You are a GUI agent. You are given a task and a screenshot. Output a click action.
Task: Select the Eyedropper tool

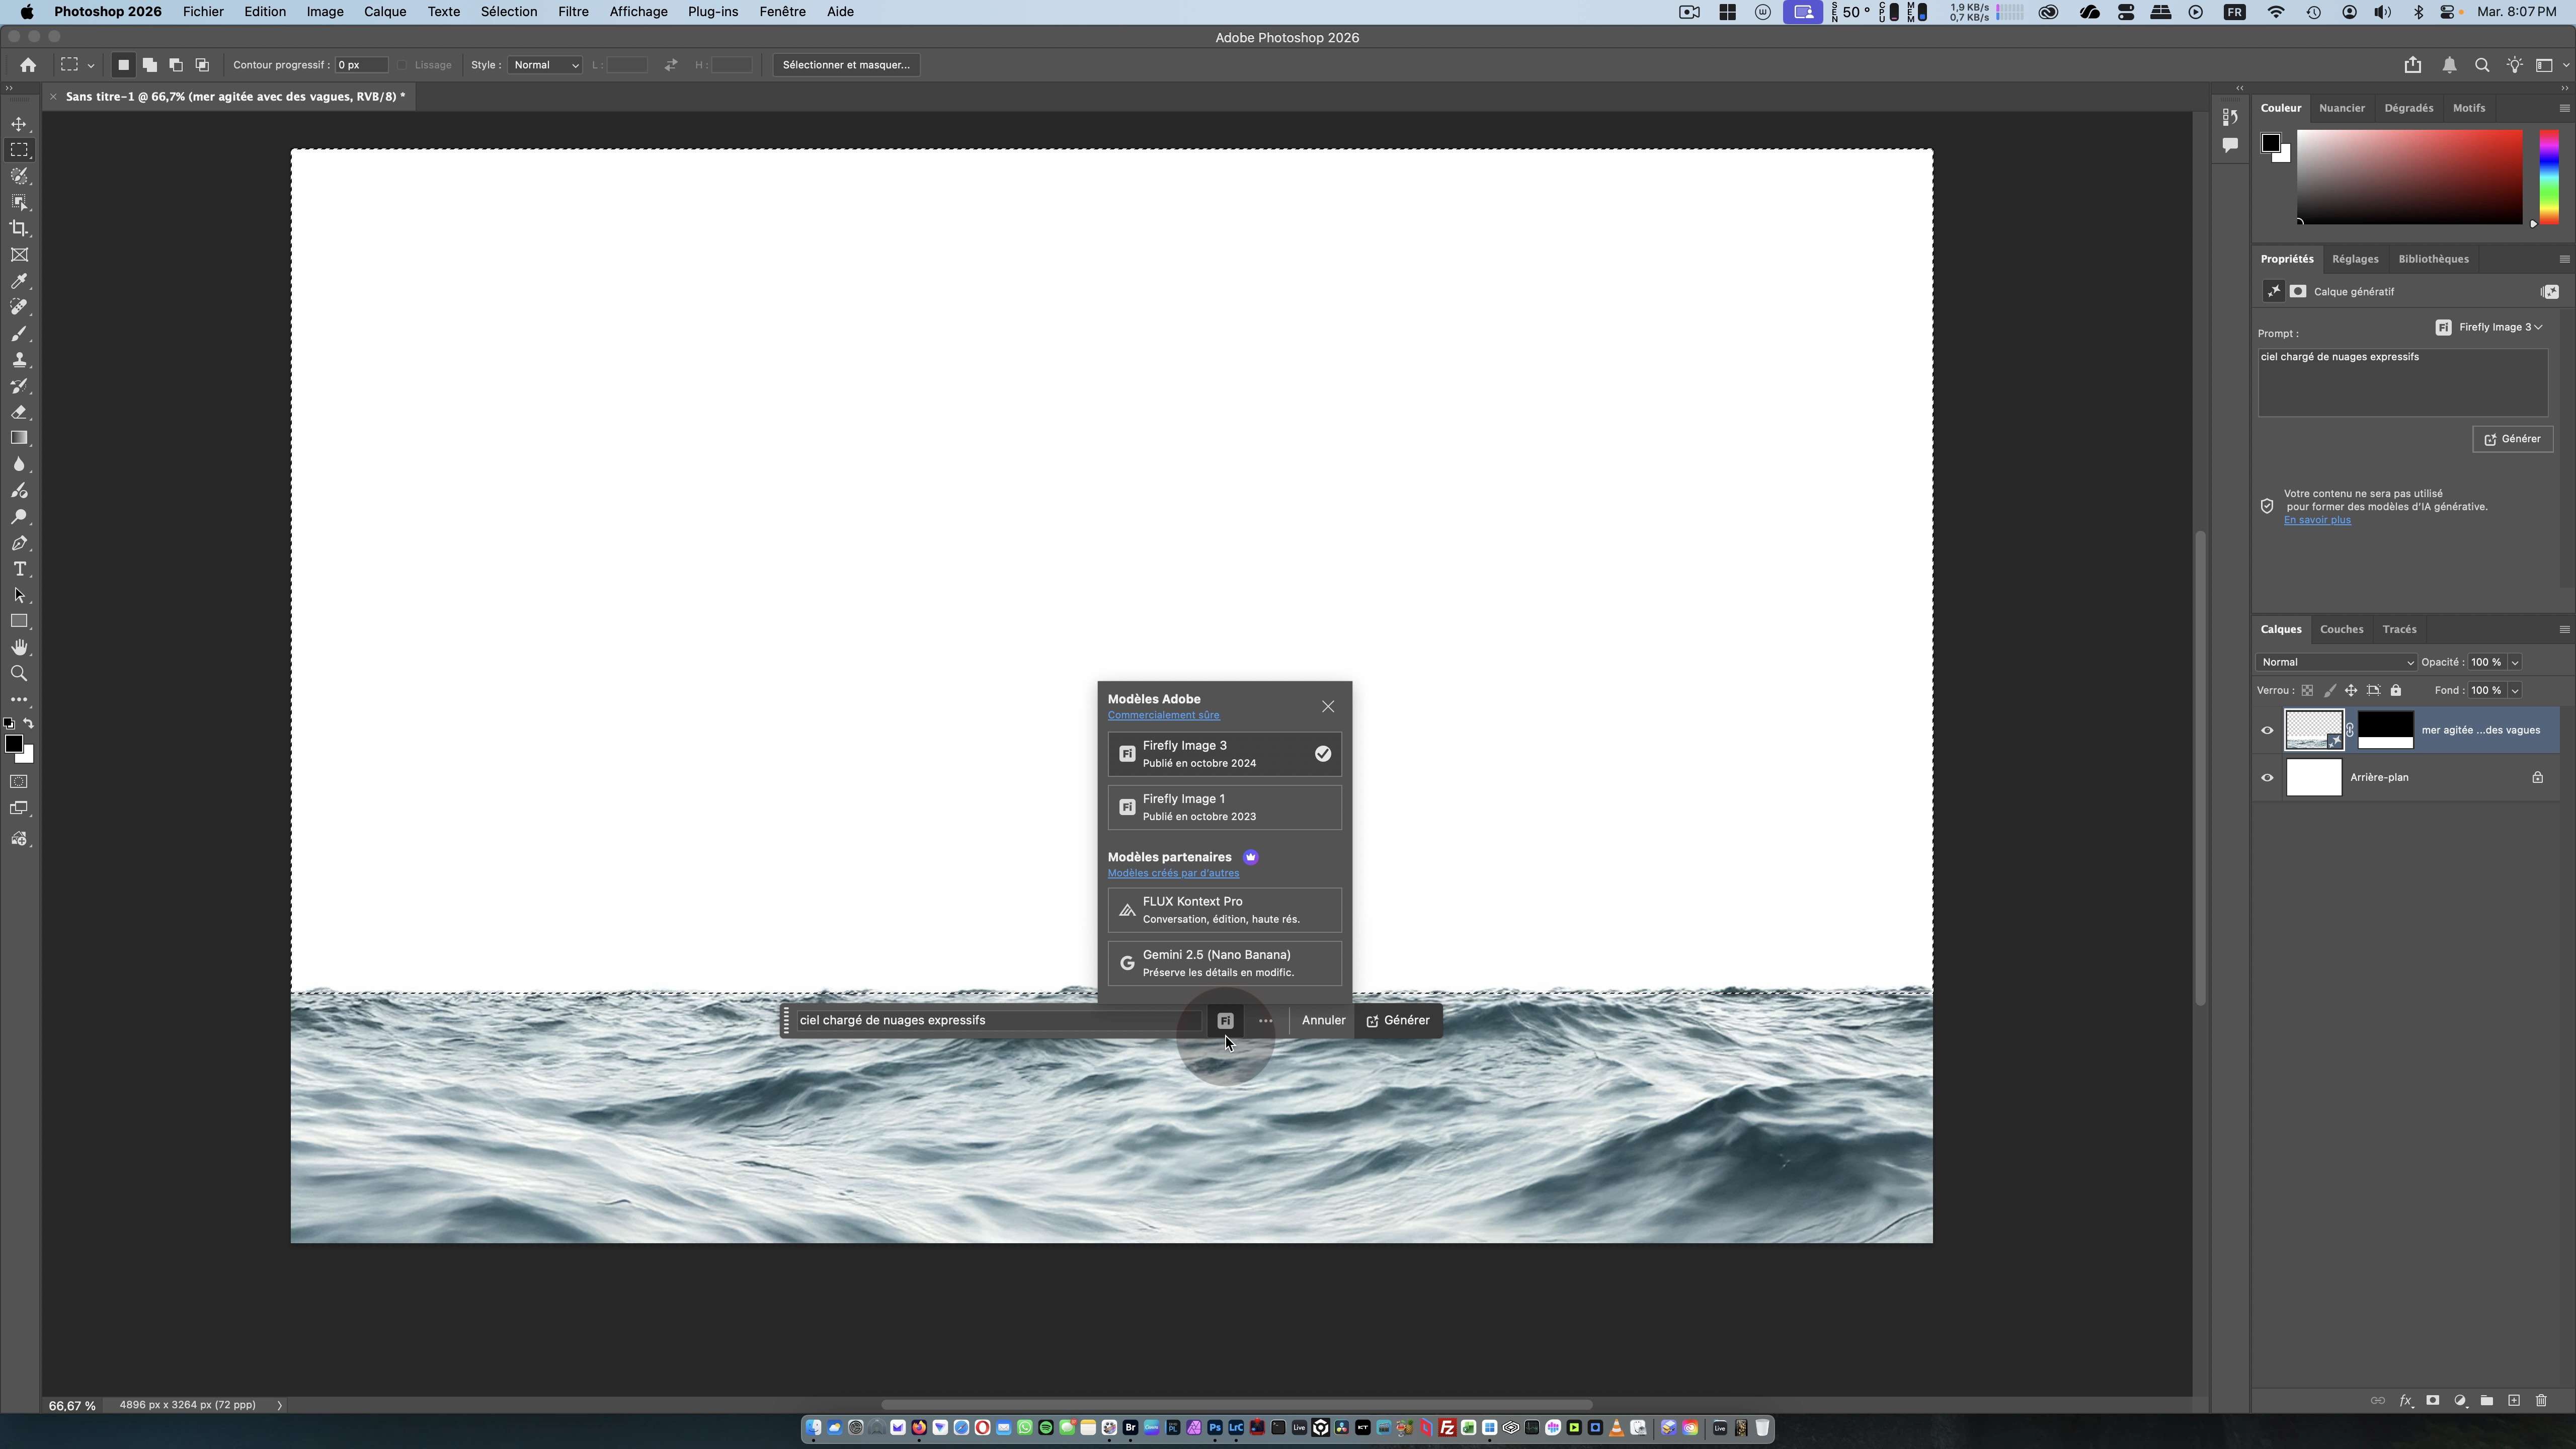(19, 281)
